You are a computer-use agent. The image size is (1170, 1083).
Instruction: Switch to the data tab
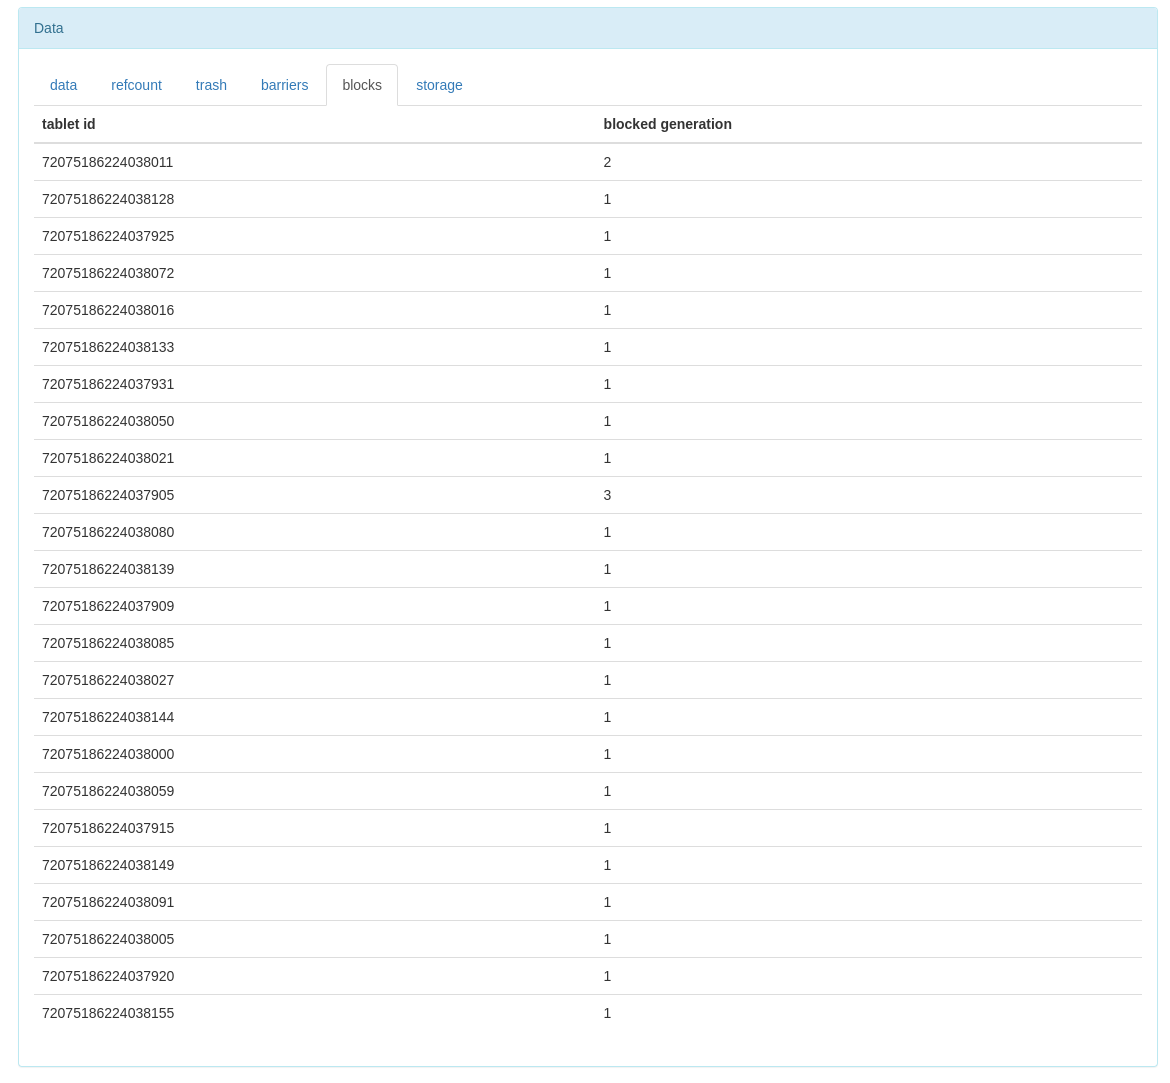pos(63,85)
